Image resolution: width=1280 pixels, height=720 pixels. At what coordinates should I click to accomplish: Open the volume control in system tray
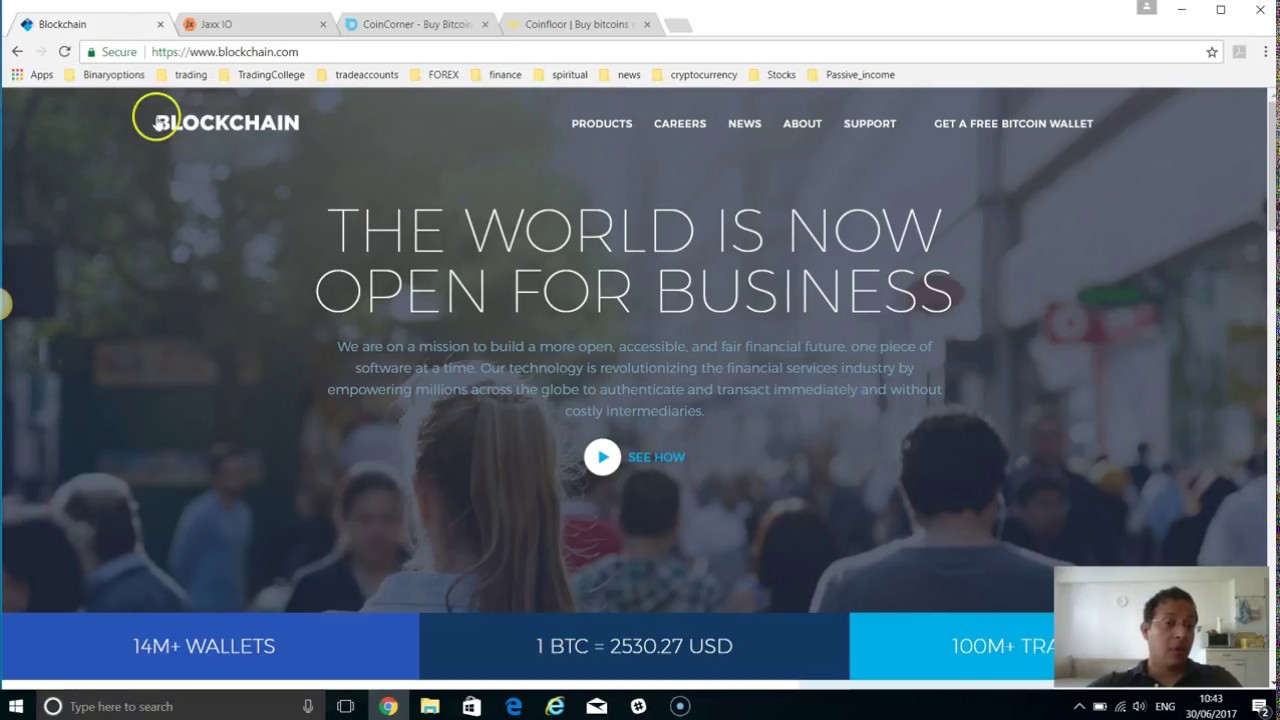point(1139,706)
